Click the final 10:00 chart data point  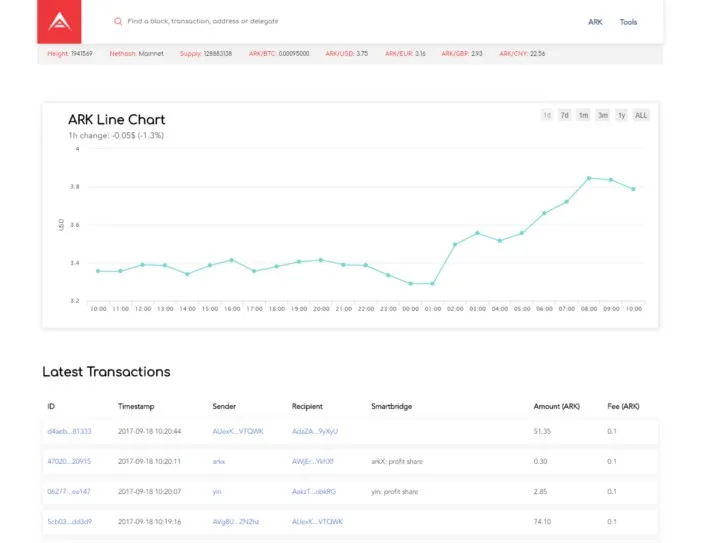(x=634, y=189)
